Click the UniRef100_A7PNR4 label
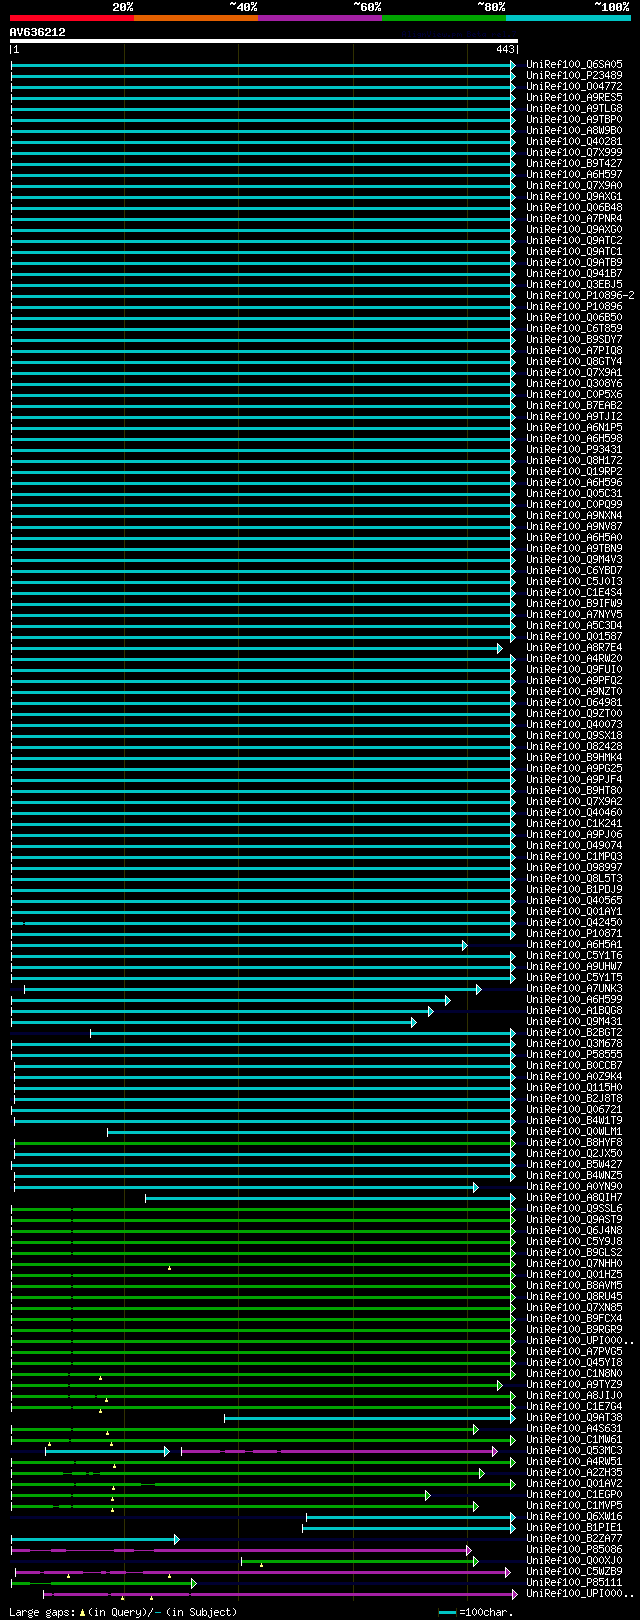The height and width of the screenshot is (1620, 640). (x=574, y=219)
